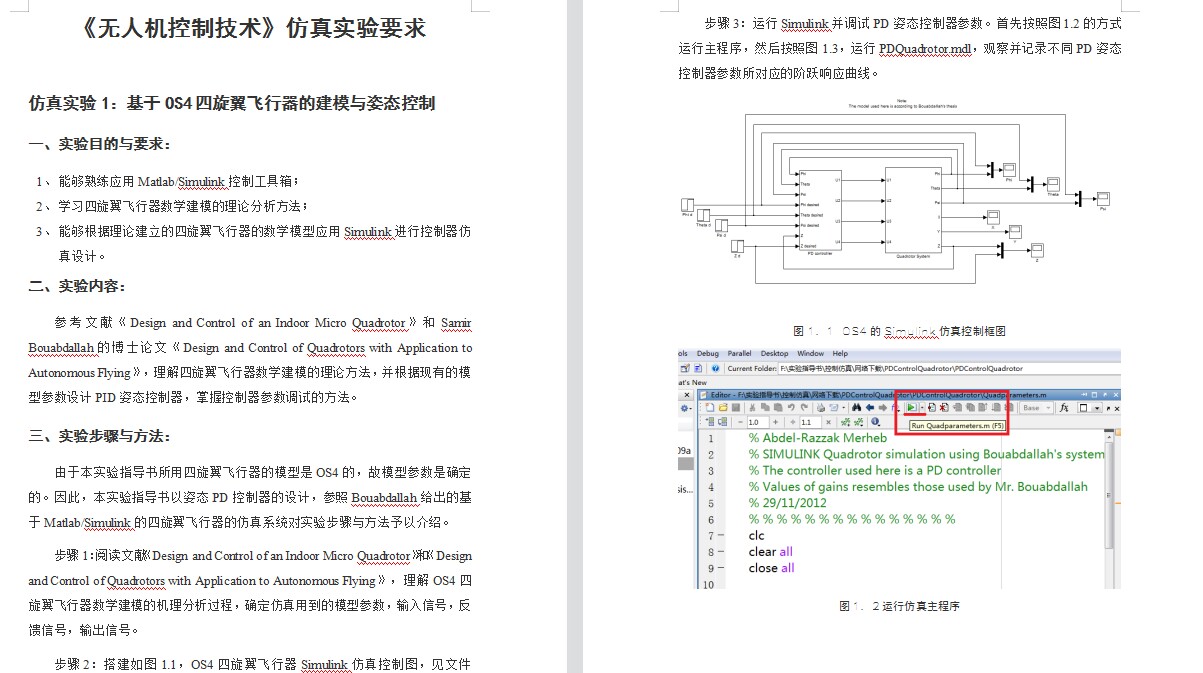
Task: Click the Help menu in the MATLAB image
Action: (x=840, y=353)
